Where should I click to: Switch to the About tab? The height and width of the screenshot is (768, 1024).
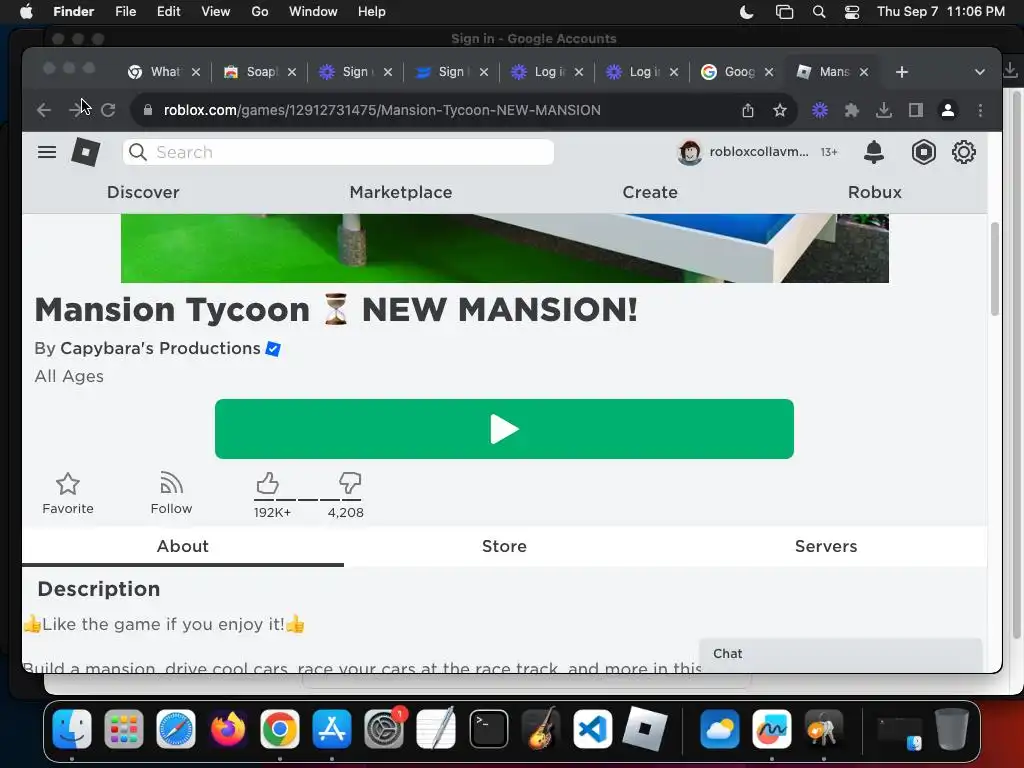183,546
